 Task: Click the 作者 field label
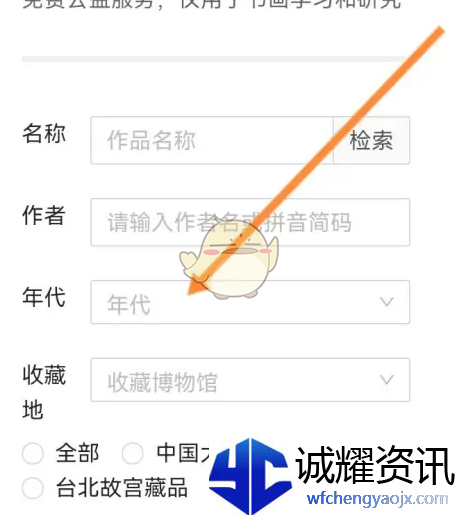coord(44,215)
